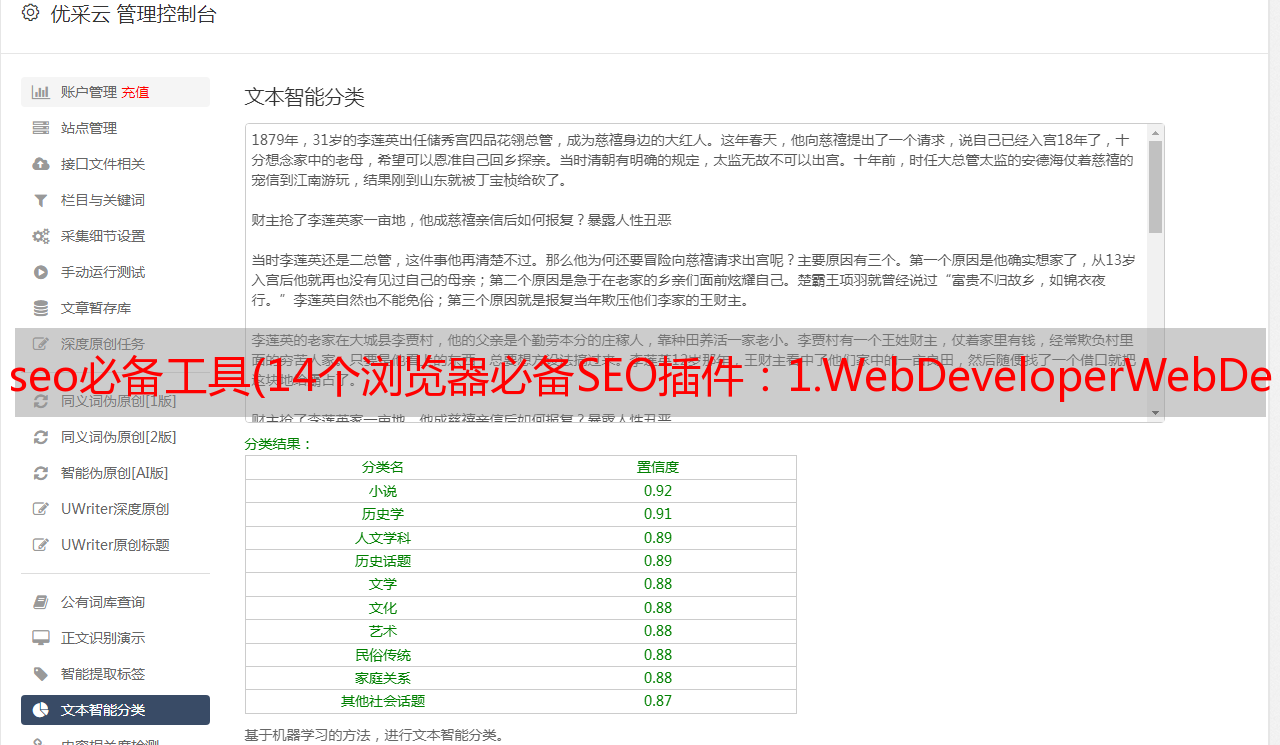
Task: Click the gears icon for 采集细节设置
Action: 41,236
